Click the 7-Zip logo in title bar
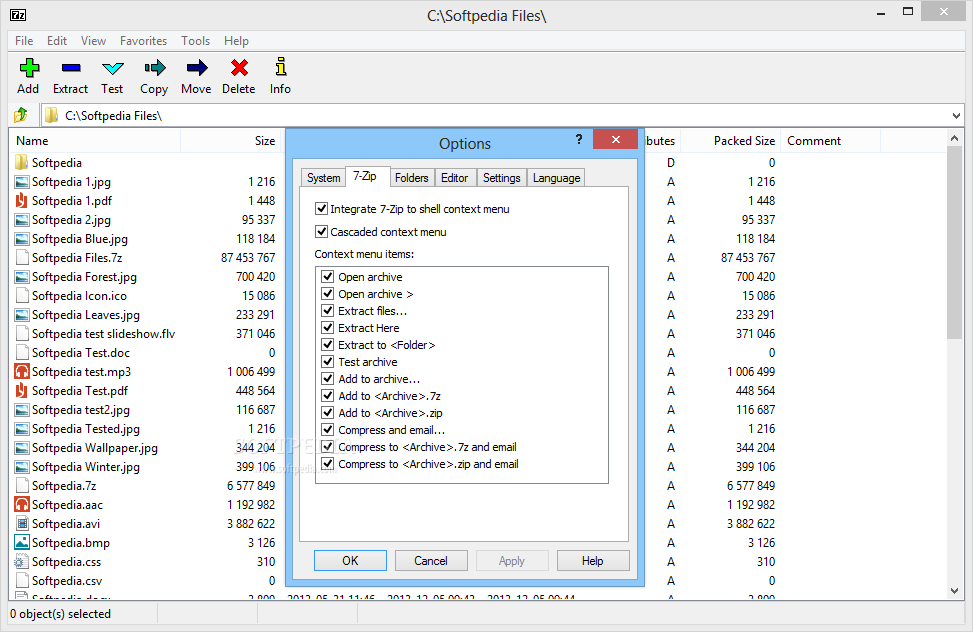Viewport: 973px width, 632px height. [18, 15]
